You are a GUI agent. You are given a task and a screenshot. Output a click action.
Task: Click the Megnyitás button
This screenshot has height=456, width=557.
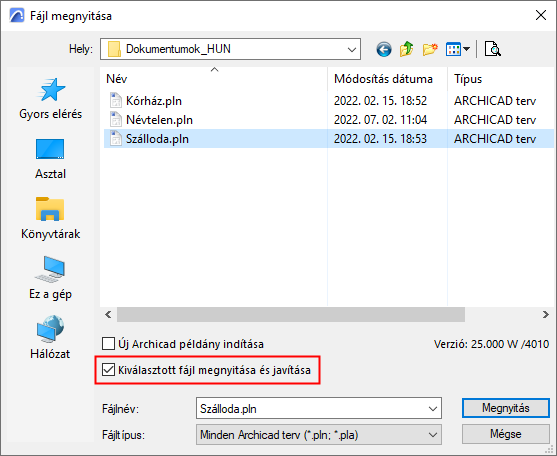coord(505,408)
